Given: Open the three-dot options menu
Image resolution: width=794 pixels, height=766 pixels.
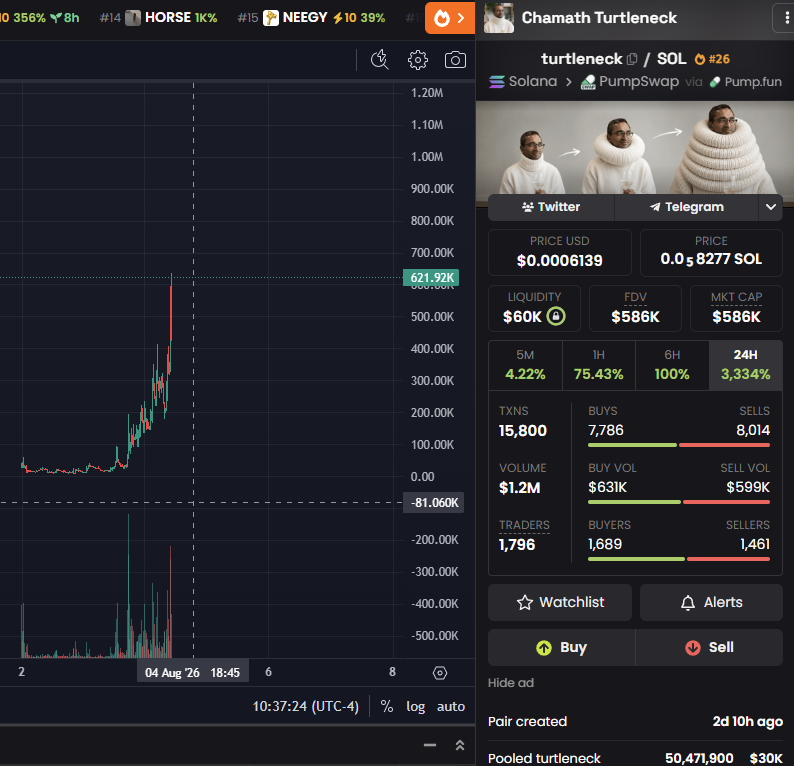Looking at the screenshot, I should tap(786, 18).
